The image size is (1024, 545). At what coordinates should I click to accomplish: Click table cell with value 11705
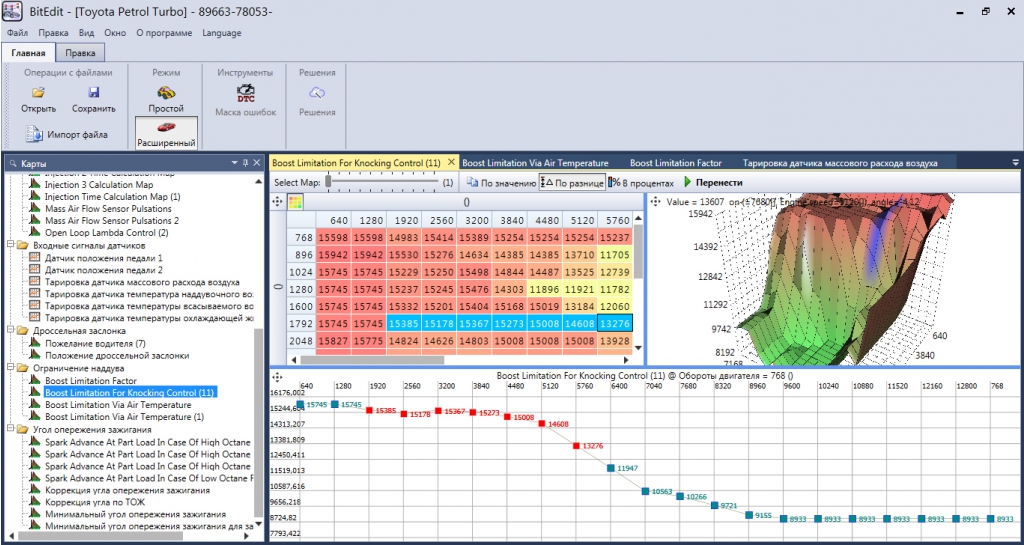pyautogui.click(x=615, y=255)
